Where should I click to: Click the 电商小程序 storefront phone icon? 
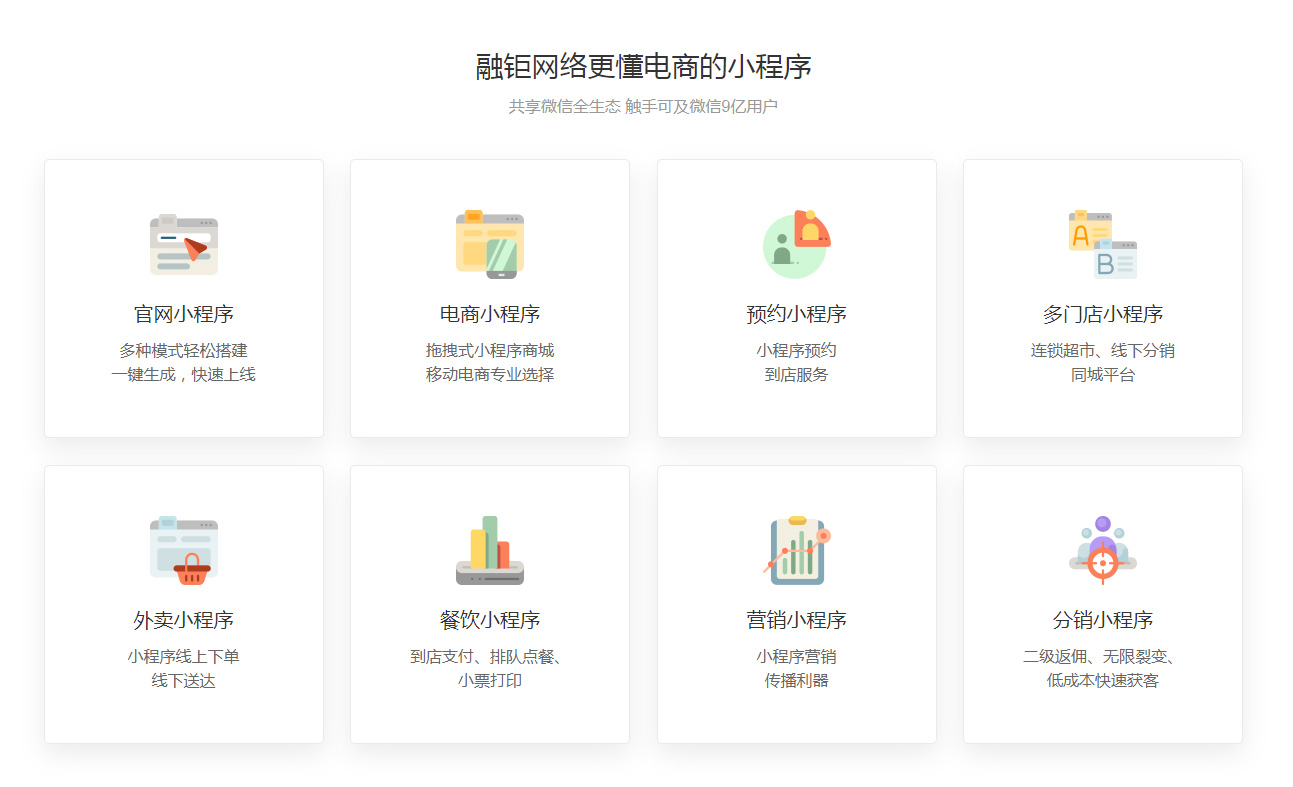(x=490, y=245)
